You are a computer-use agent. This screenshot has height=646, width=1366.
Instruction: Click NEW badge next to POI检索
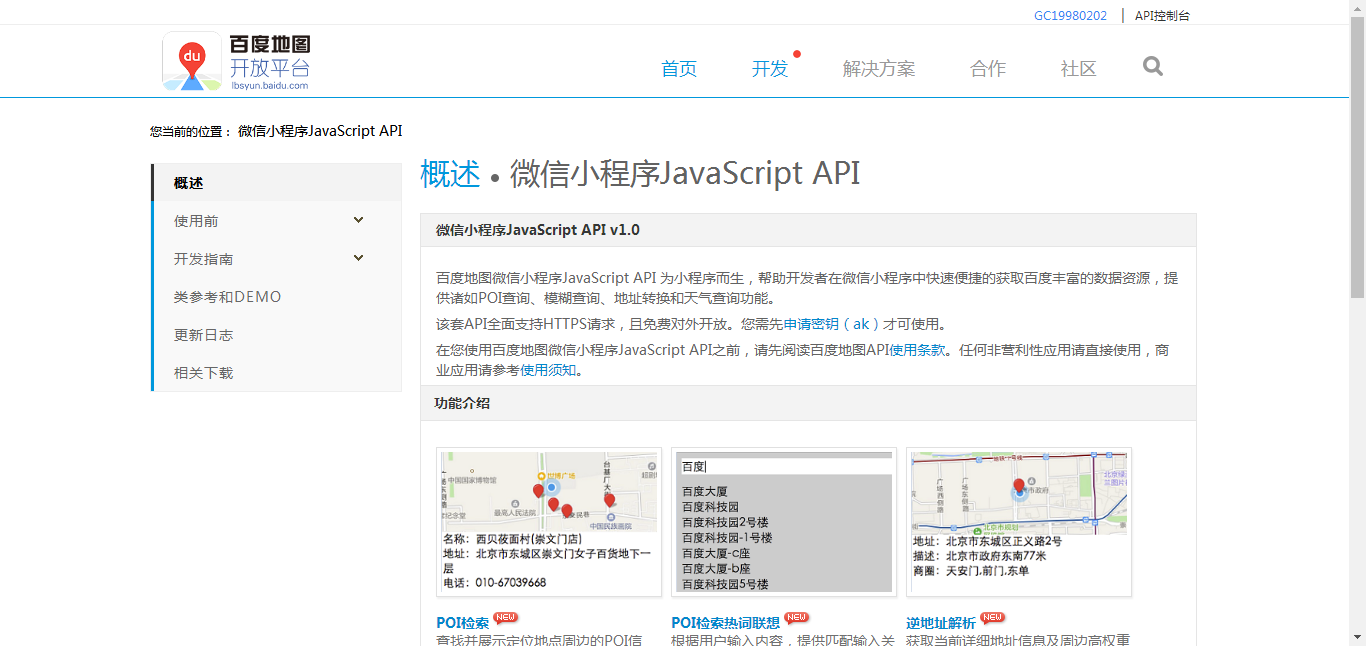[x=506, y=617]
